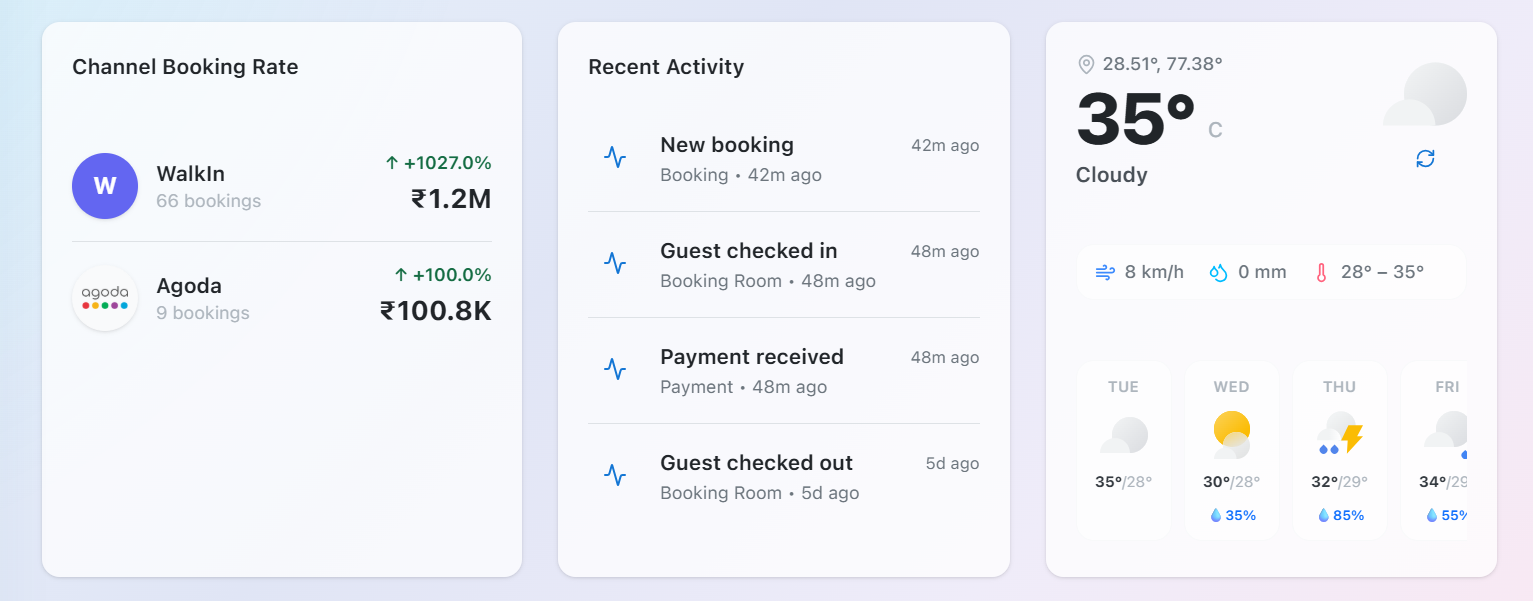The image size is (1533, 601).
Task: Click the wind speed icon
Action: coord(1105,272)
